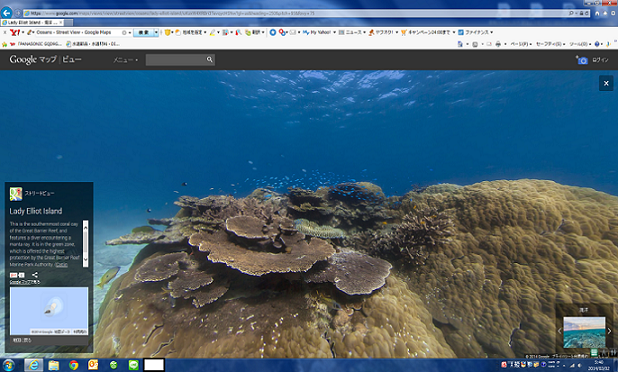Open the reef thumbnail preview at bottom right
The width and height of the screenshot is (618, 372).
click(x=584, y=332)
